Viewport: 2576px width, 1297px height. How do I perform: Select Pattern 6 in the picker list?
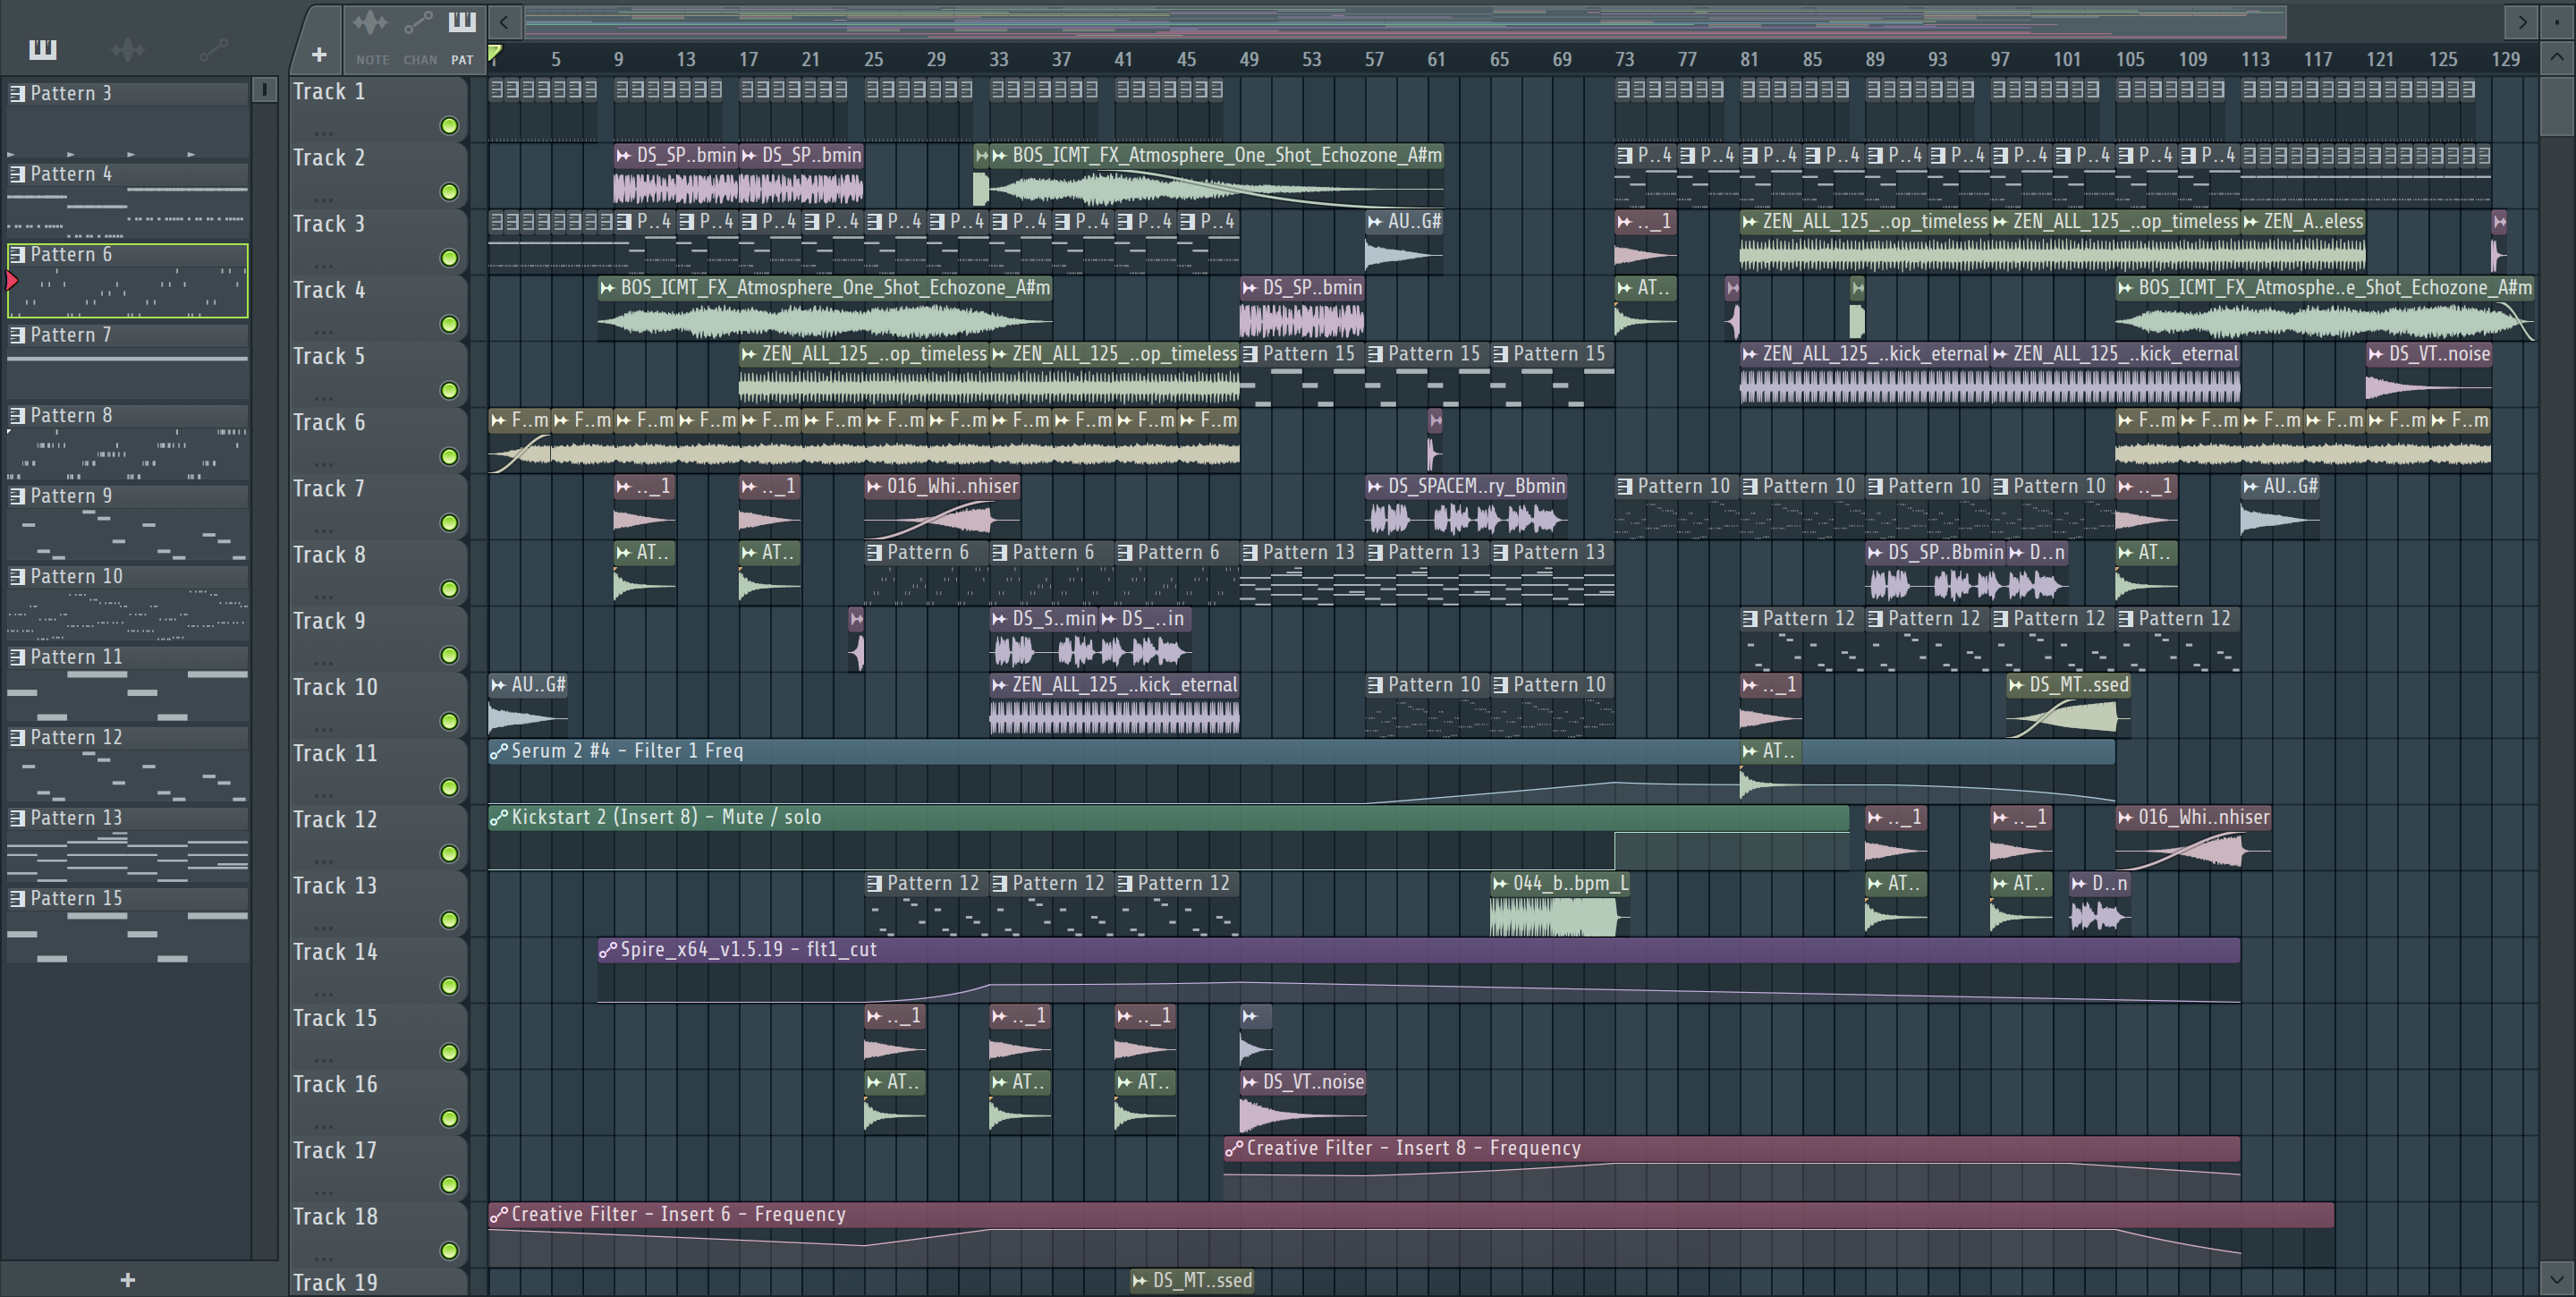point(128,280)
